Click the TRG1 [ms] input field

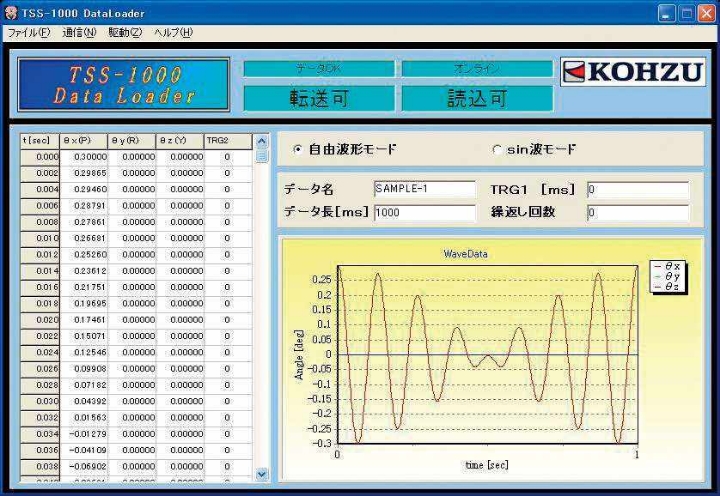(638, 189)
